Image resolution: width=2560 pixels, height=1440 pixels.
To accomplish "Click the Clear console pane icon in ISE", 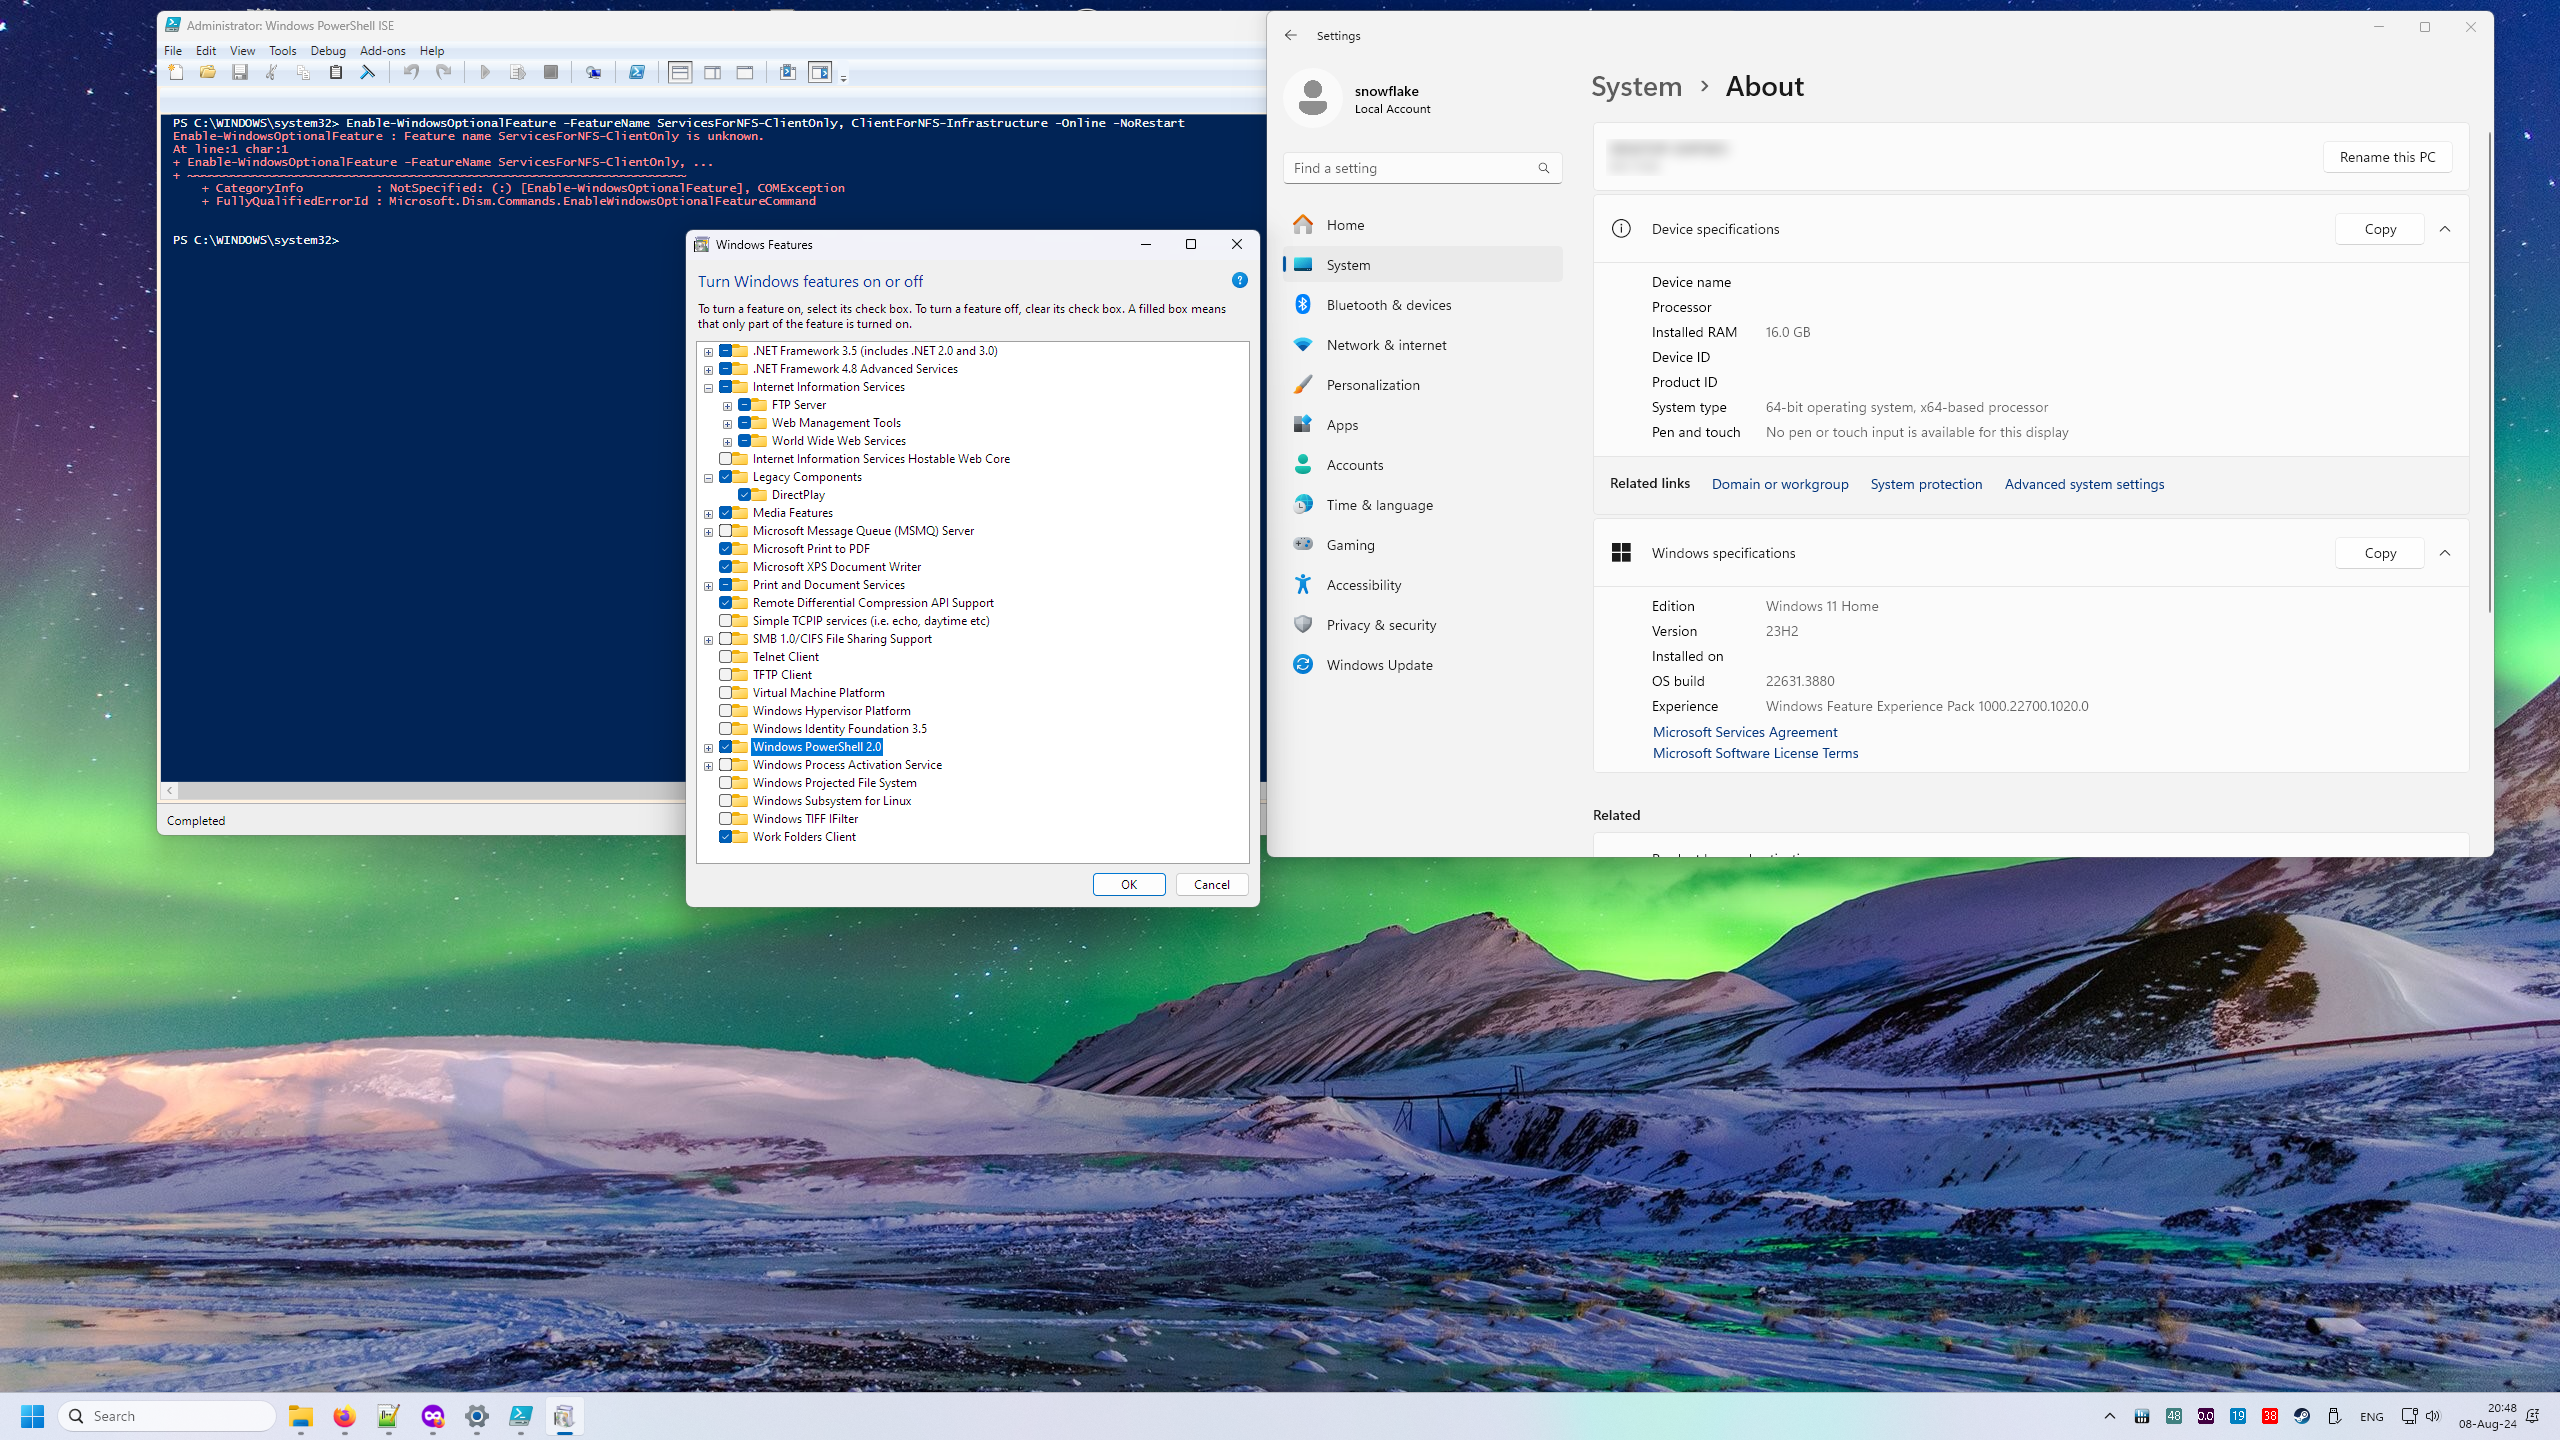I will 368,72.
